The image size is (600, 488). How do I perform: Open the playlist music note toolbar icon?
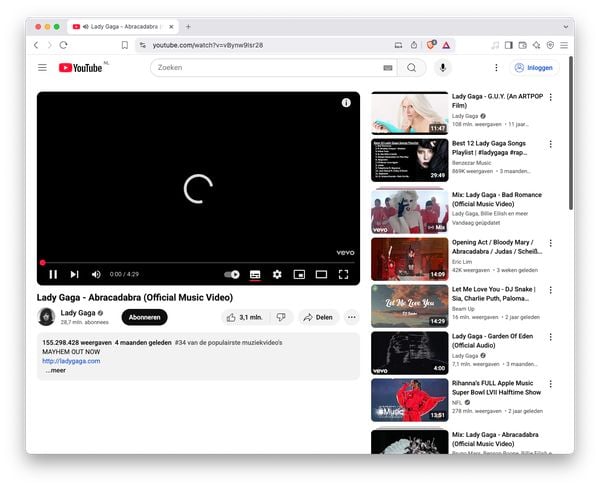495,45
